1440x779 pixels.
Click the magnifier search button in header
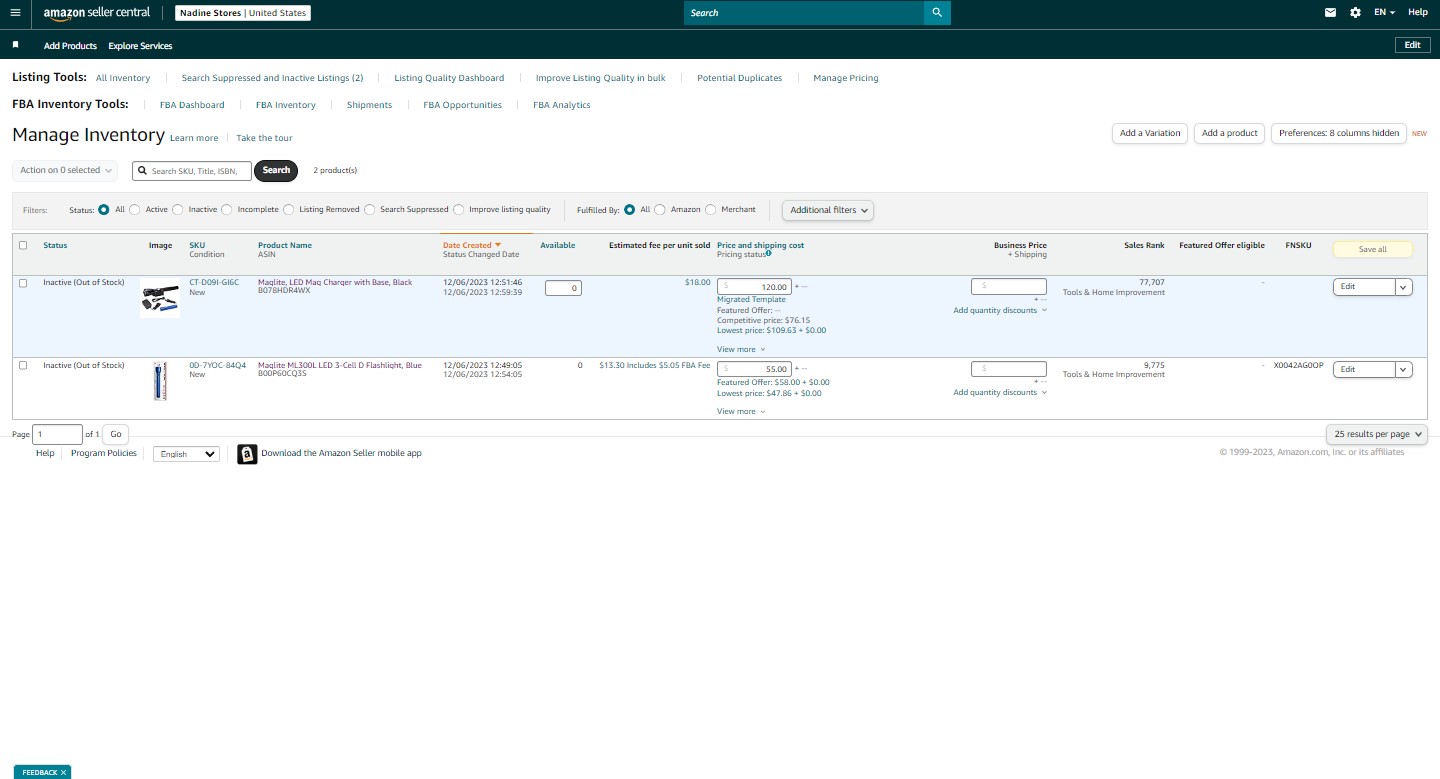937,13
